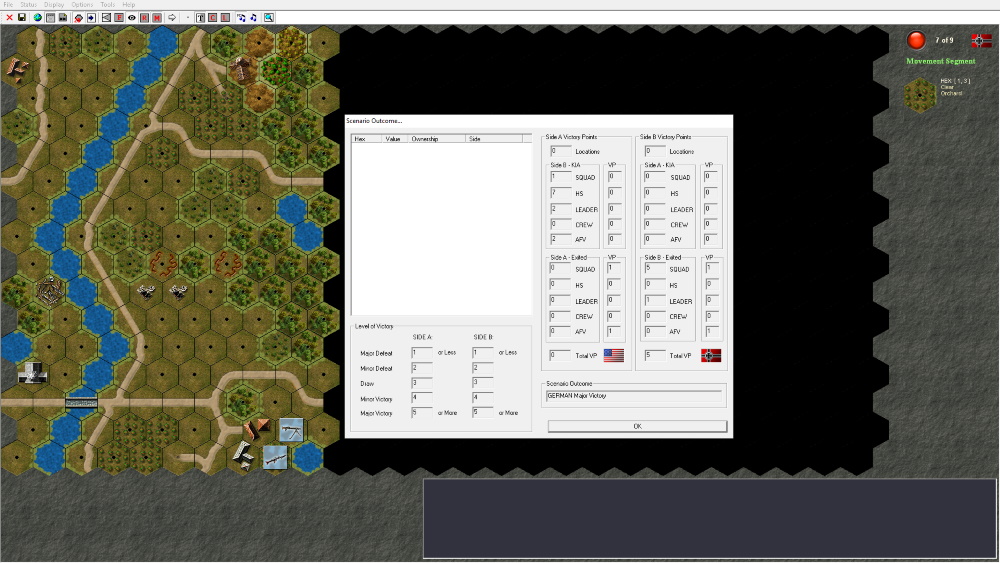Click the right arrow toolbar icon
The height and width of the screenshot is (563, 1000).
[172, 17]
